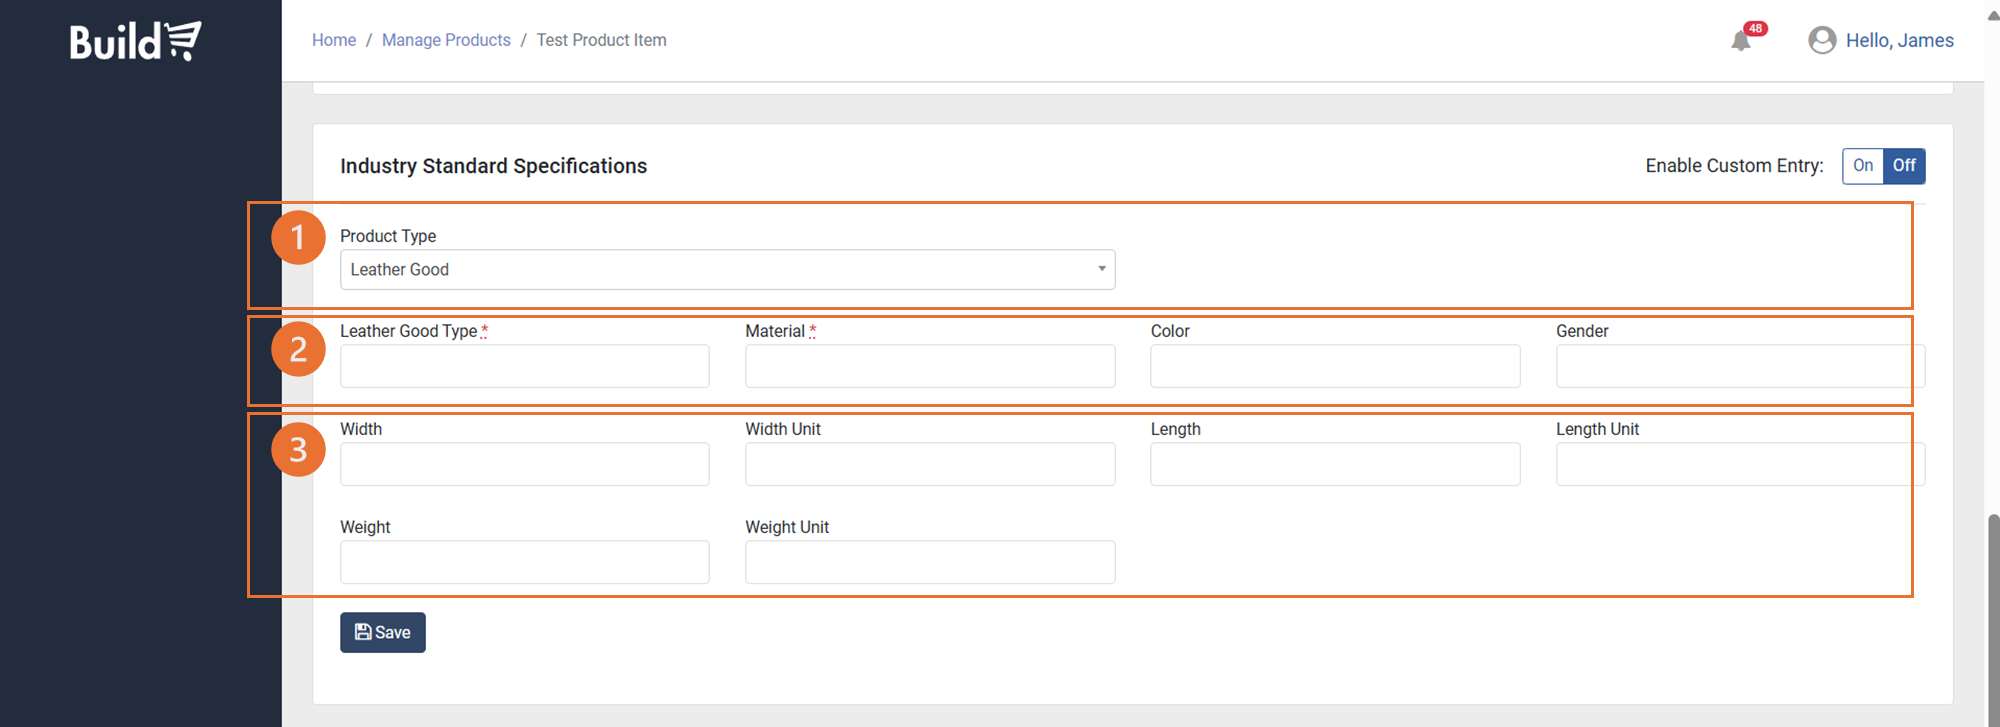
Task: Click the Build logo
Action: tap(136, 41)
